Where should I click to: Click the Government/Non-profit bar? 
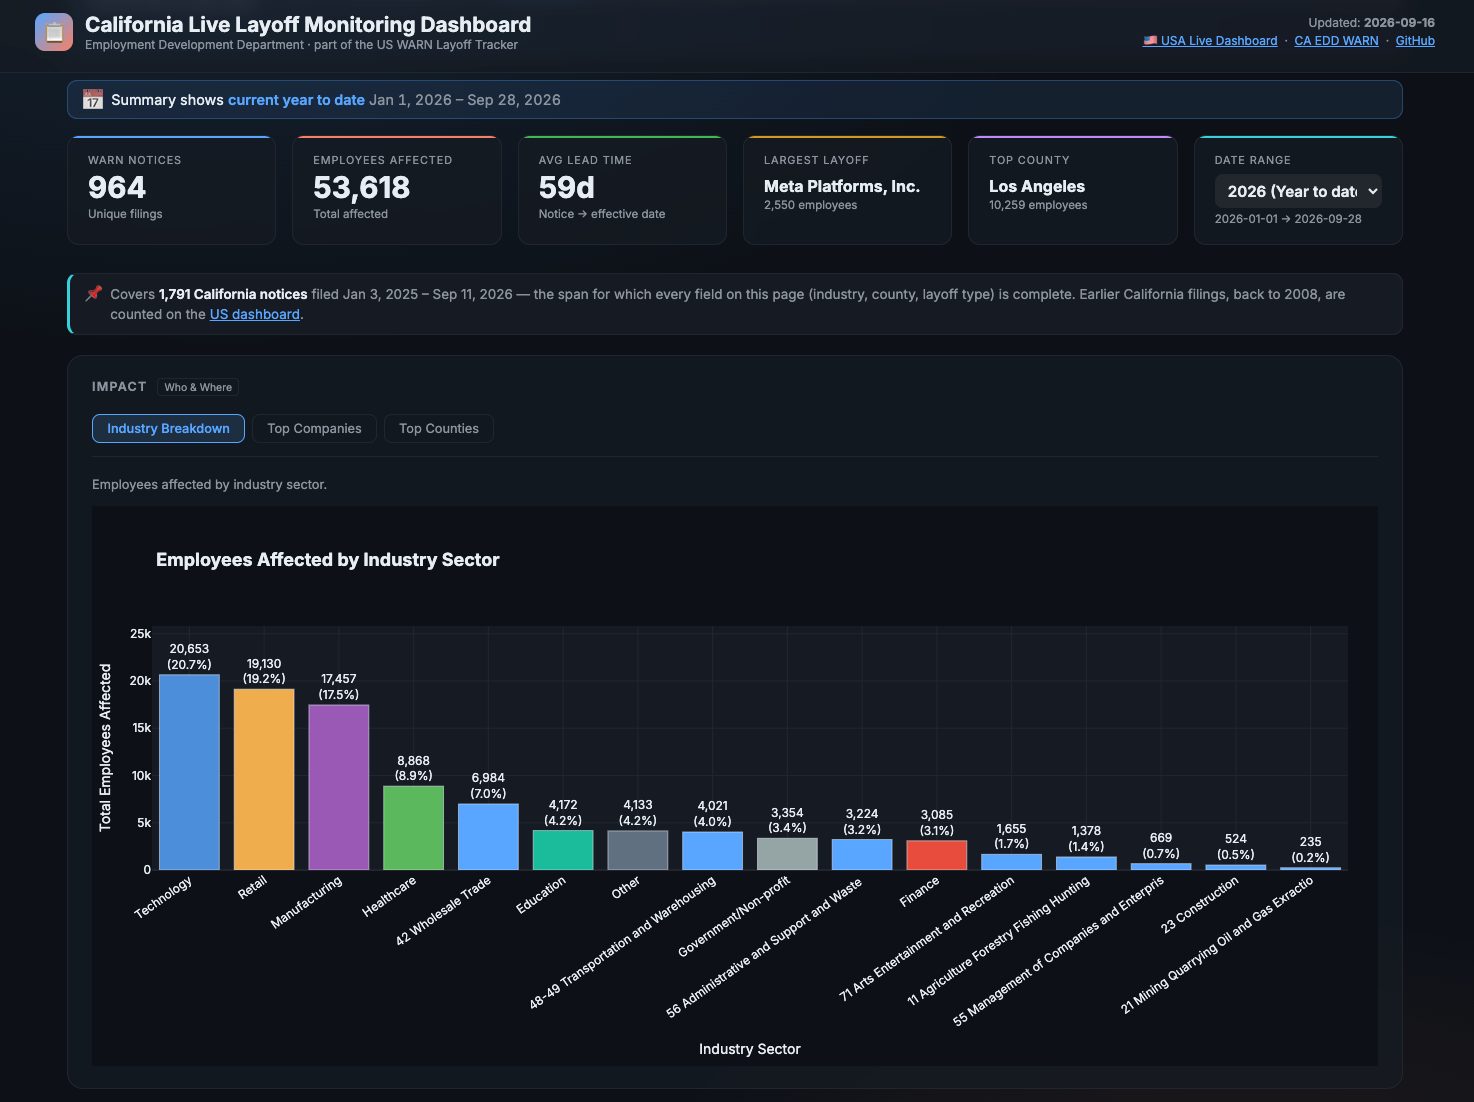[787, 854]
